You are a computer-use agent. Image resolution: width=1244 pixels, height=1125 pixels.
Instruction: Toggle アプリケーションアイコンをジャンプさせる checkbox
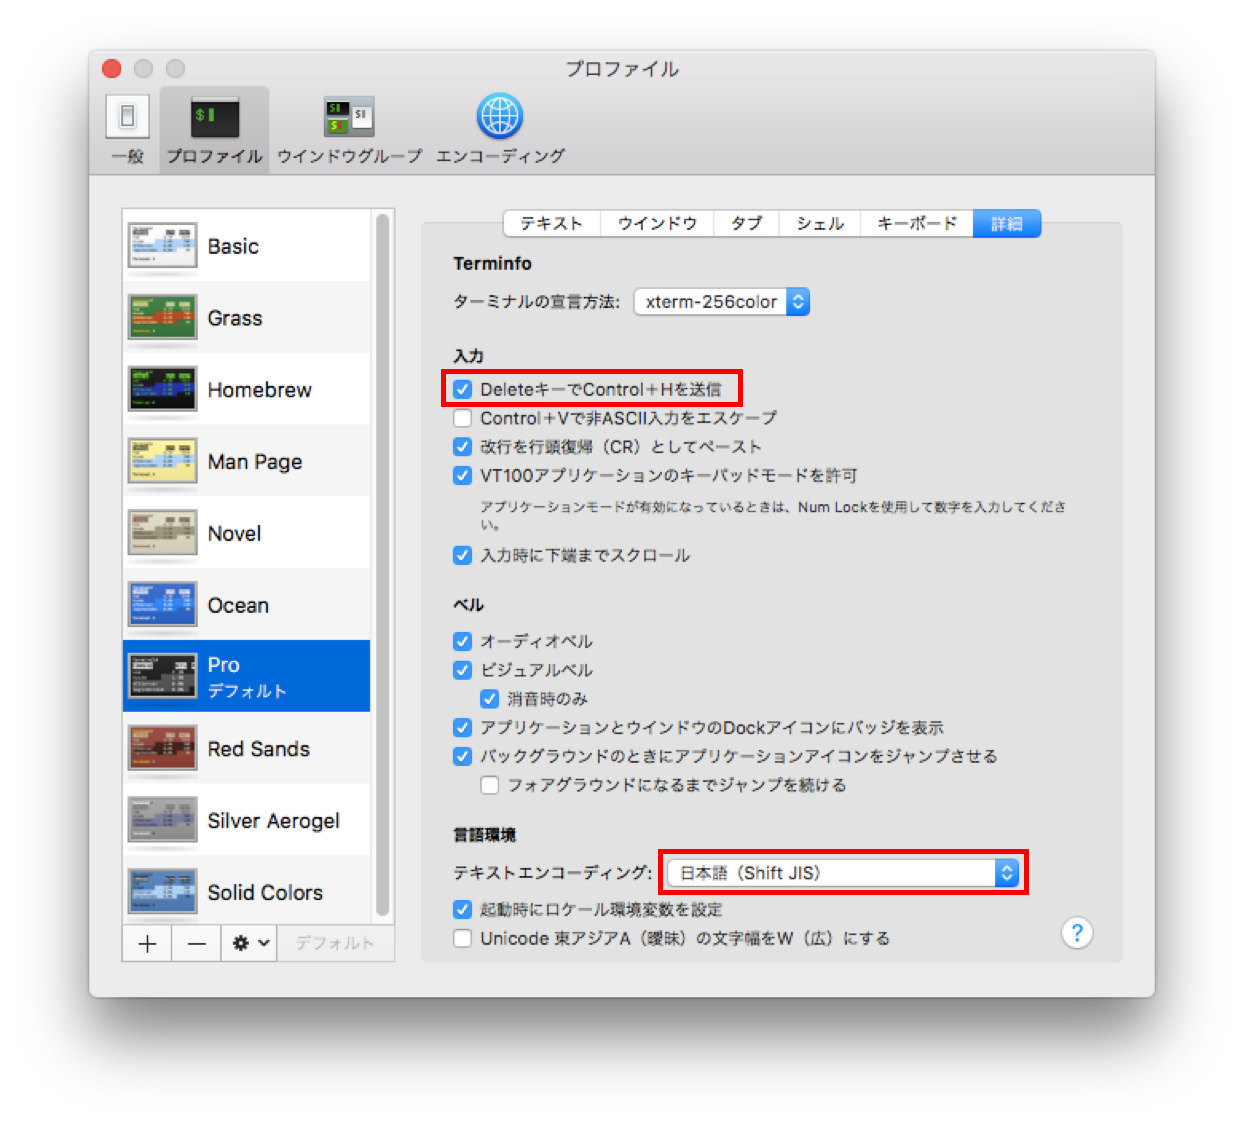pyautogui.click(x=462, y=756)
